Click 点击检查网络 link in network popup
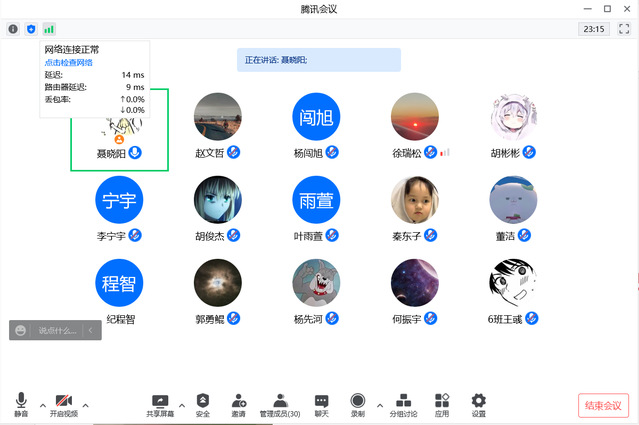The width and height of the screenshot is (639, 425). 69,62
